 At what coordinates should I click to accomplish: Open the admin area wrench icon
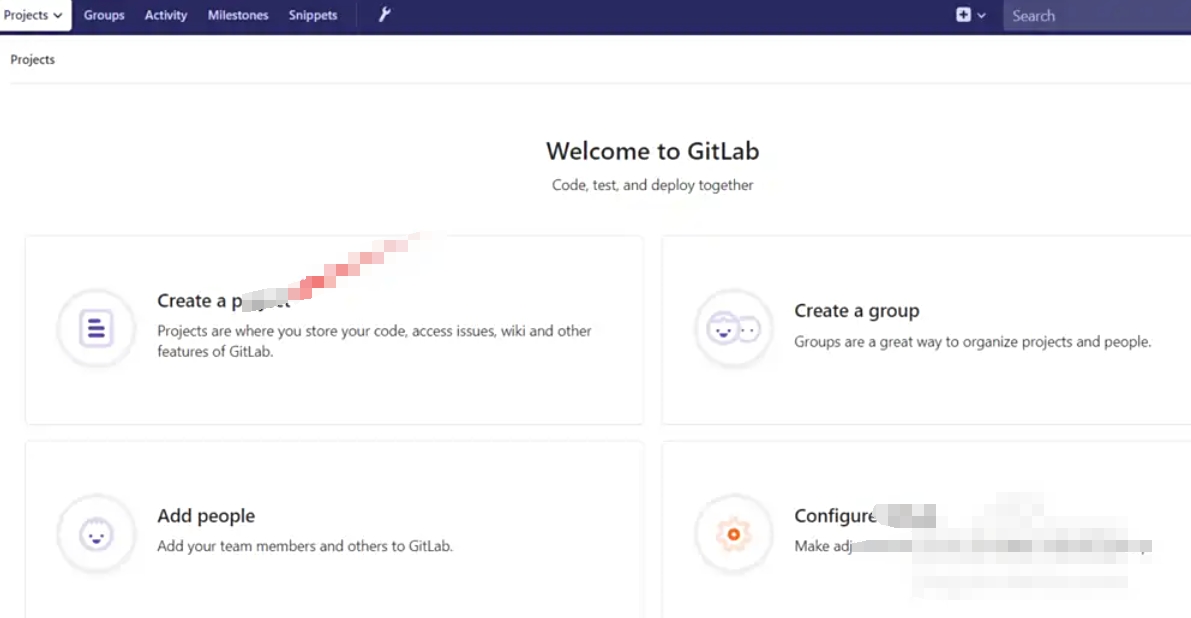click(384, 14)
